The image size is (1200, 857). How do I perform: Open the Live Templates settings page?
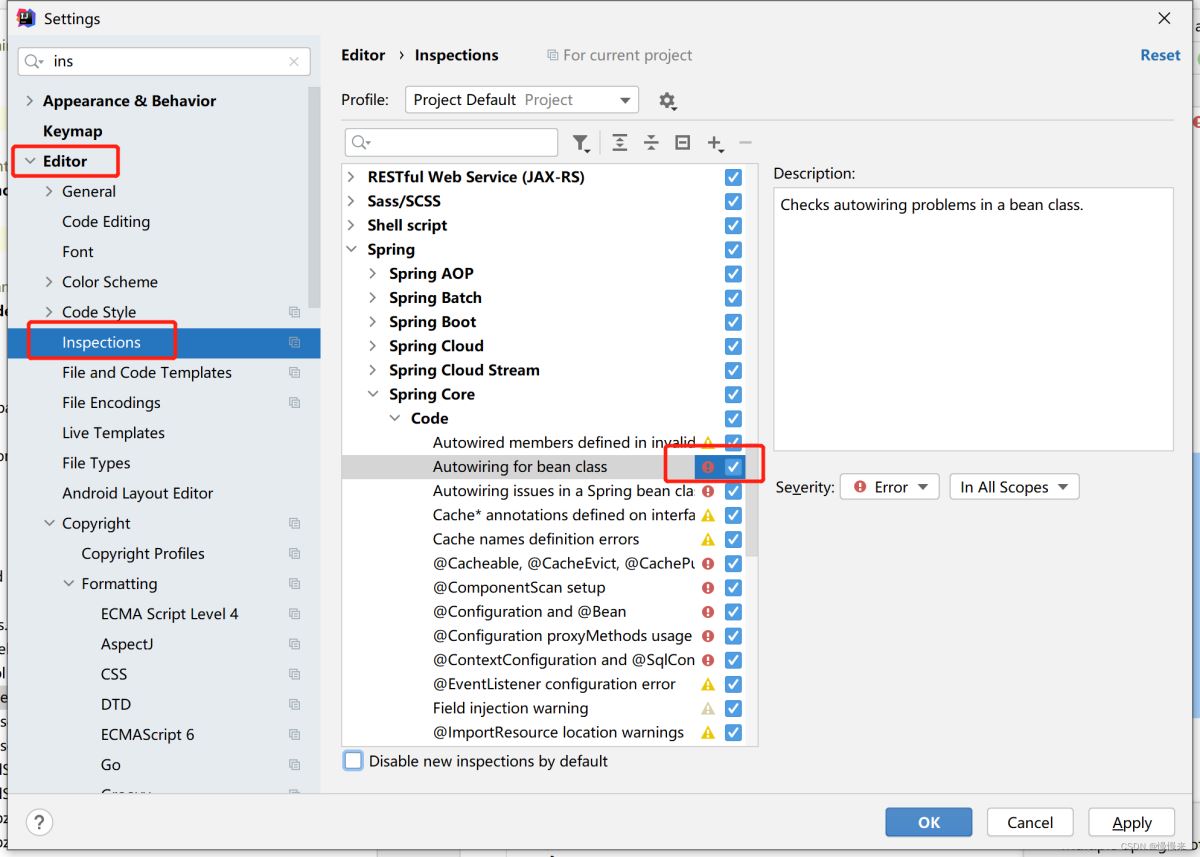(113, 433)
